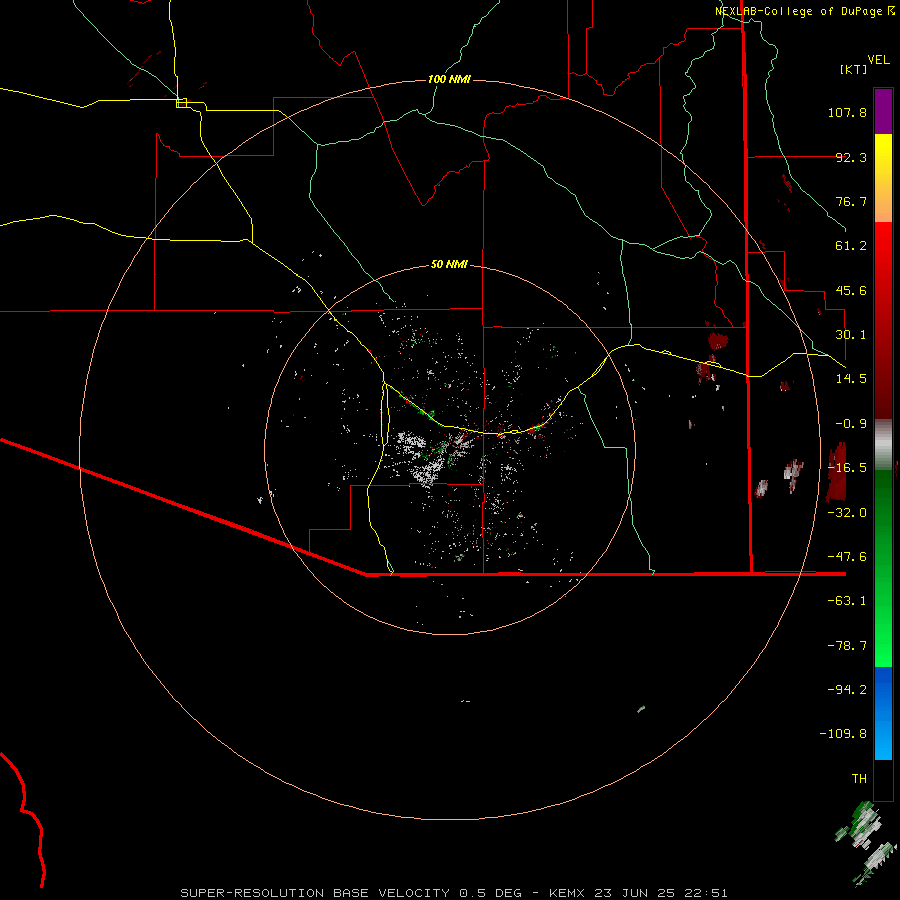Click the blue segment of the color bar
This screenshot has width=900, height=900.
[x=883, y=713]
